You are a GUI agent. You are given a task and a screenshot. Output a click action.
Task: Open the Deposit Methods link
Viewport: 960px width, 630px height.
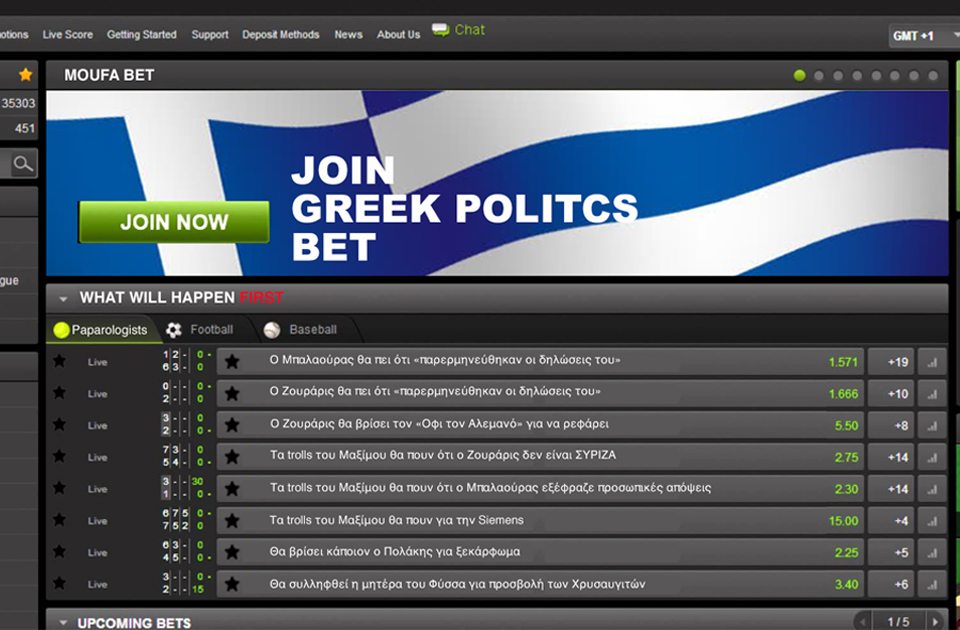280,35
